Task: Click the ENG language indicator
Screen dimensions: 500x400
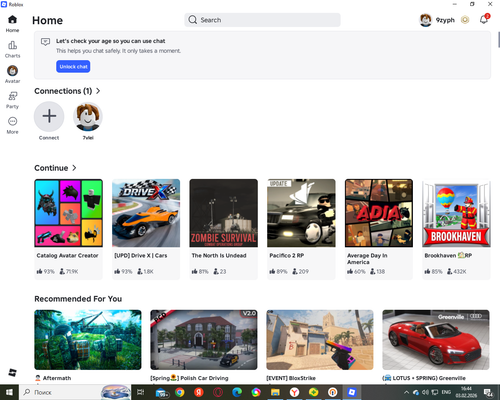Action: [x=446, y=392]
